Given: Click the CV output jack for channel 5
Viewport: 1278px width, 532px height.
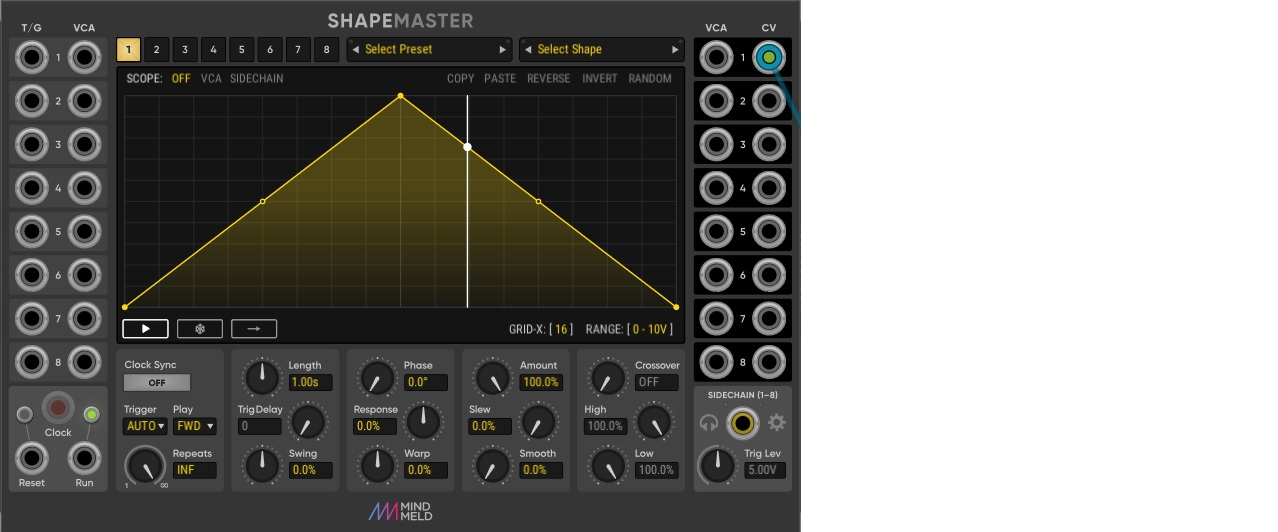Looking at the screenshot, I should 768,231.
